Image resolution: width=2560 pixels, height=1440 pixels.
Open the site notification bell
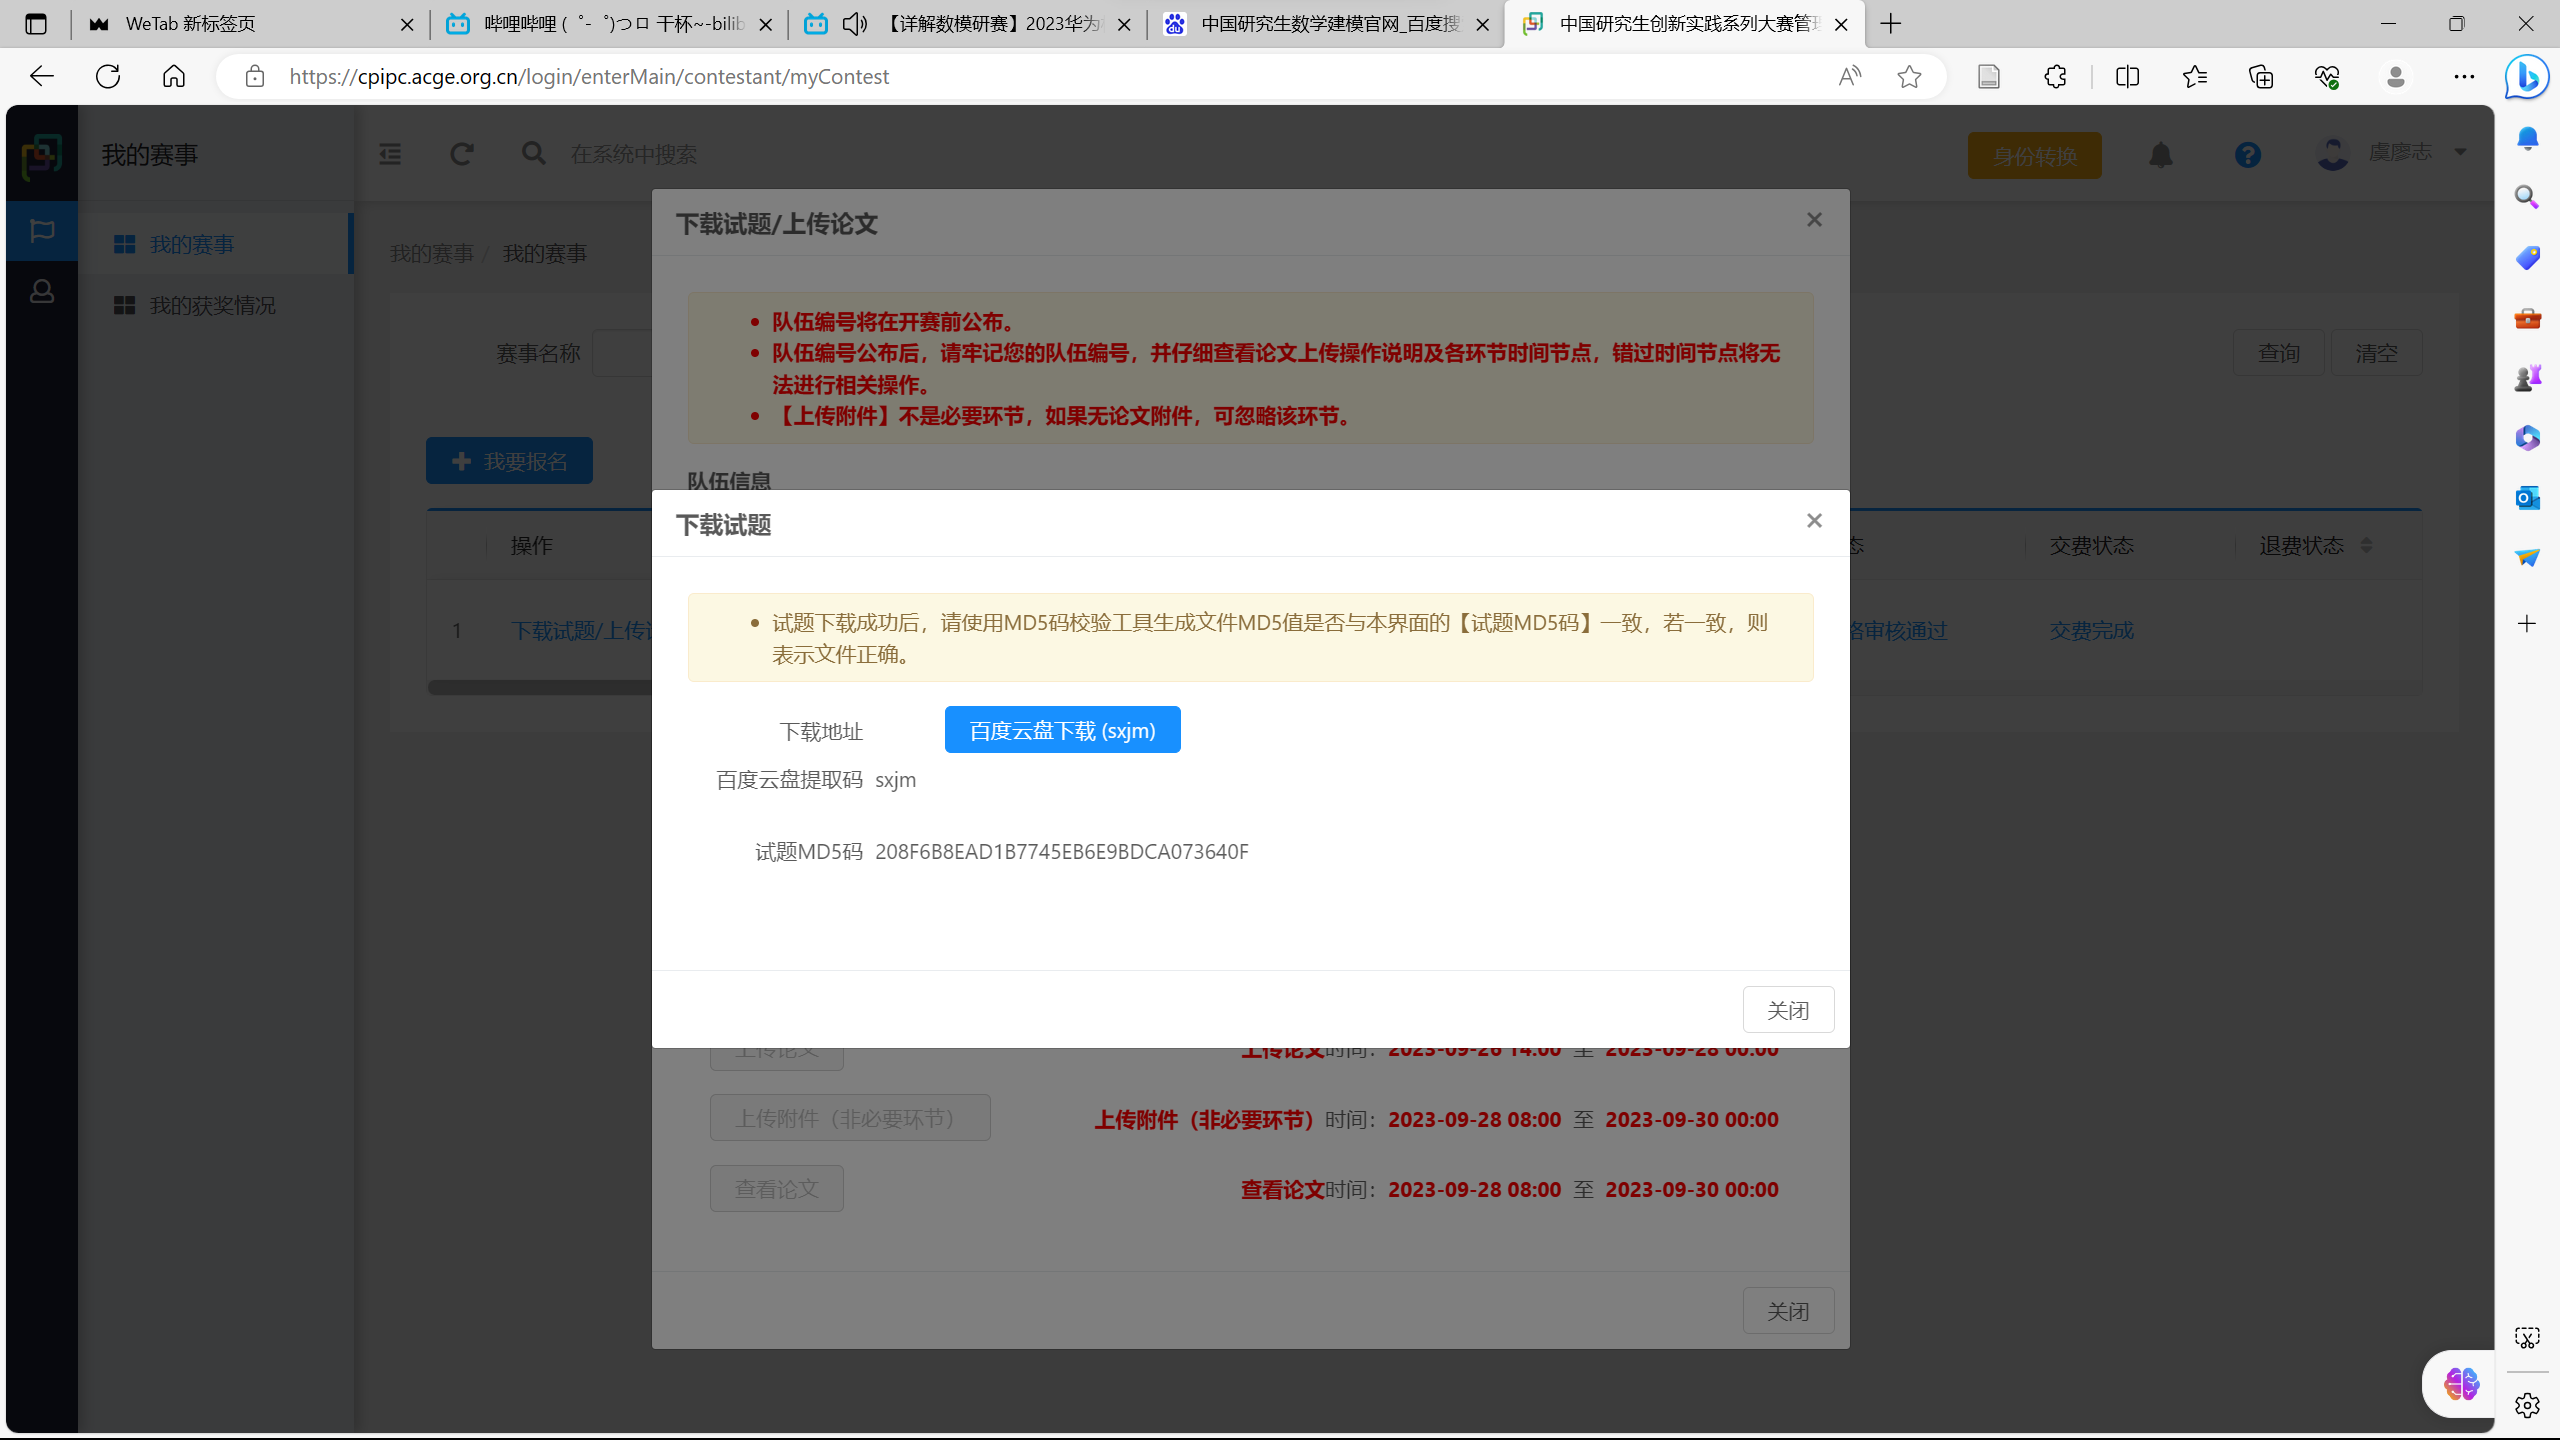tap(2161, 155)
